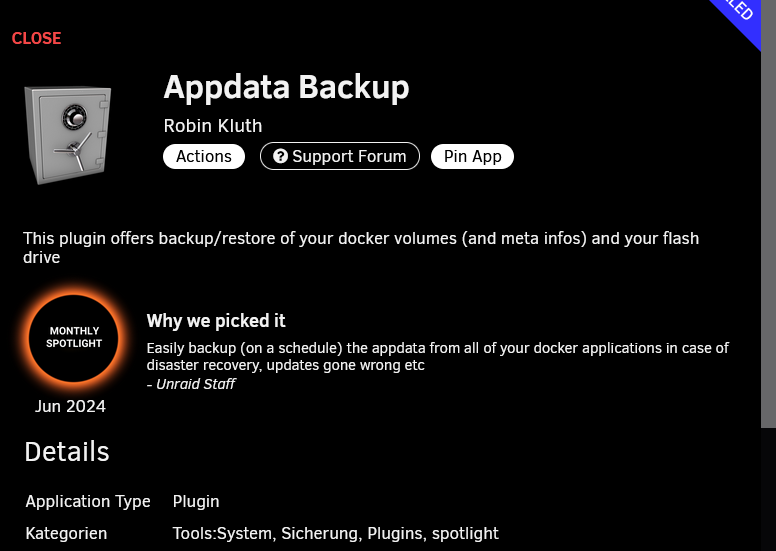Open the Actions menu

click(204, 156)
